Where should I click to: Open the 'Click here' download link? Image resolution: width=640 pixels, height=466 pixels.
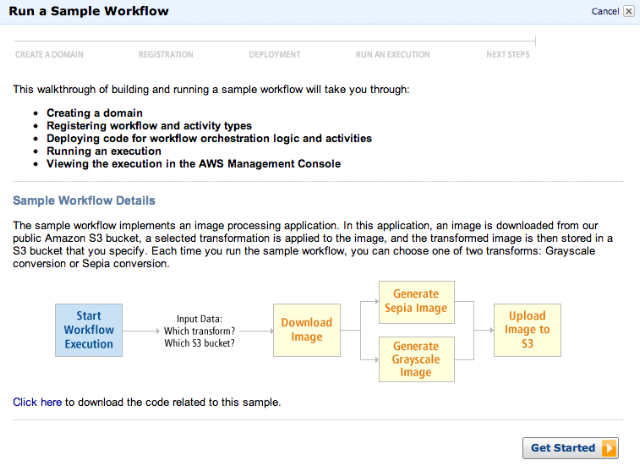tap(37, 402)
